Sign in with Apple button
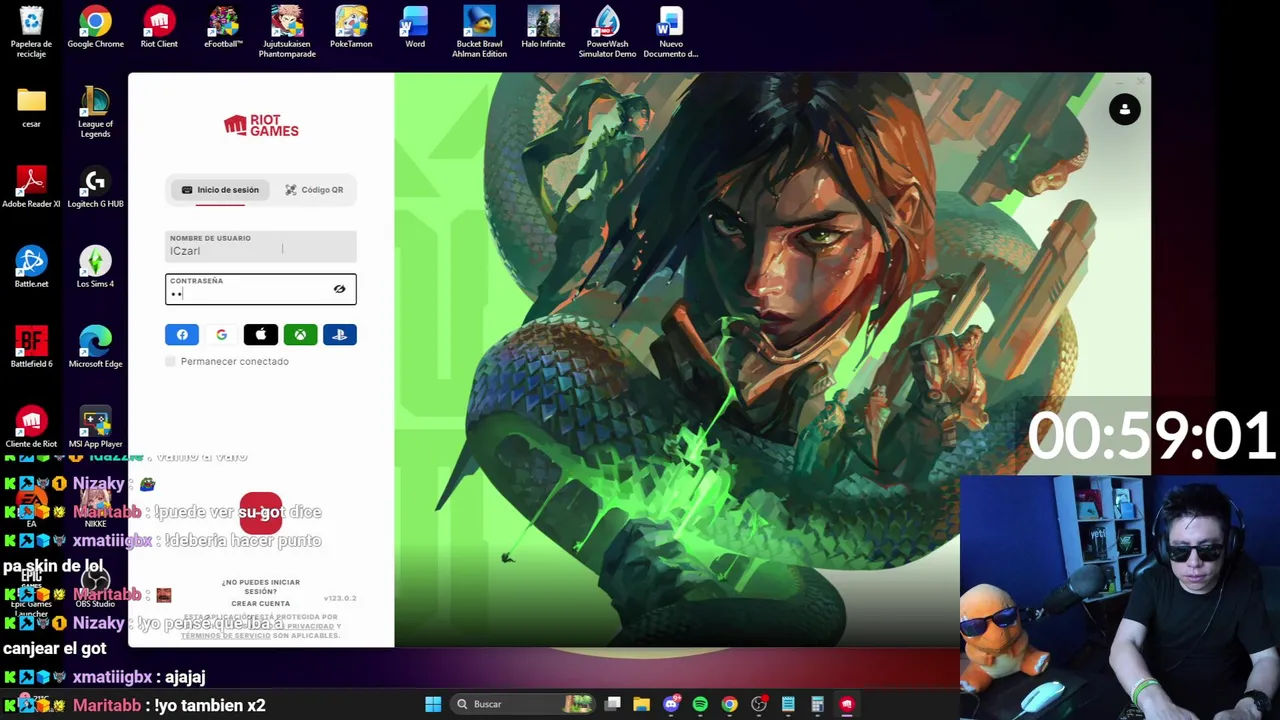 (261, 335)
